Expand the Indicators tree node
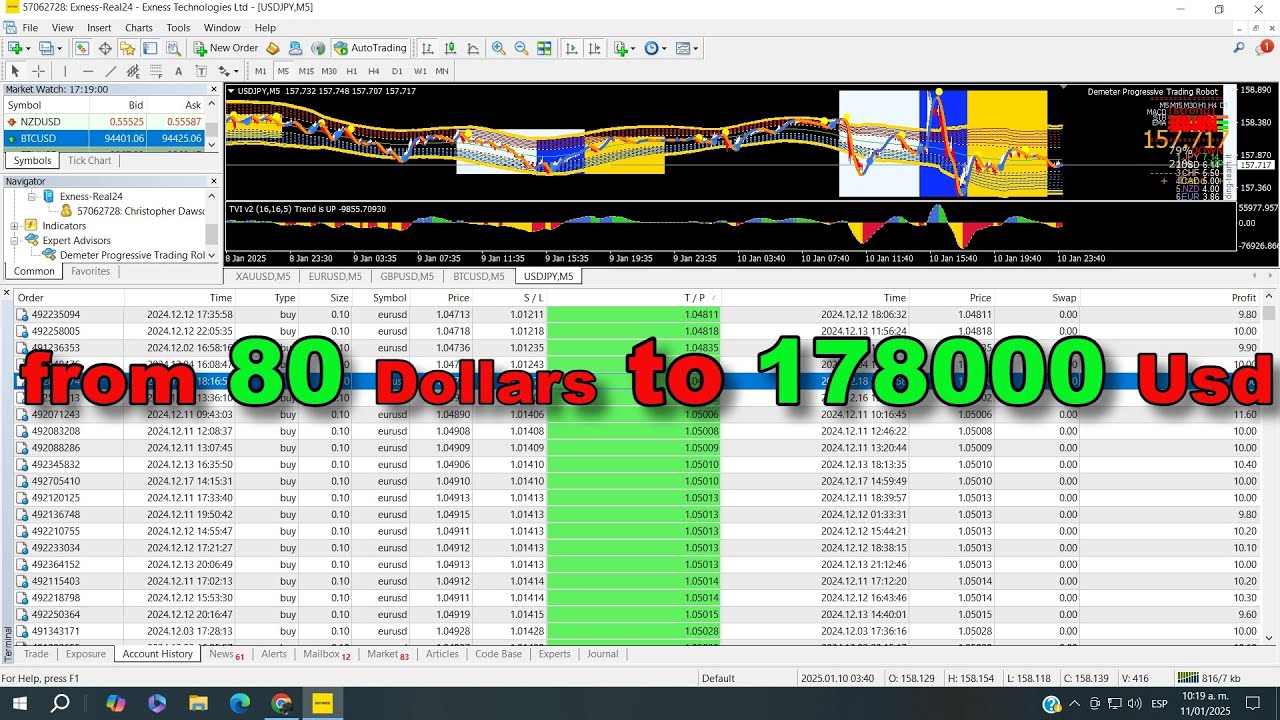 coord(15,226)
